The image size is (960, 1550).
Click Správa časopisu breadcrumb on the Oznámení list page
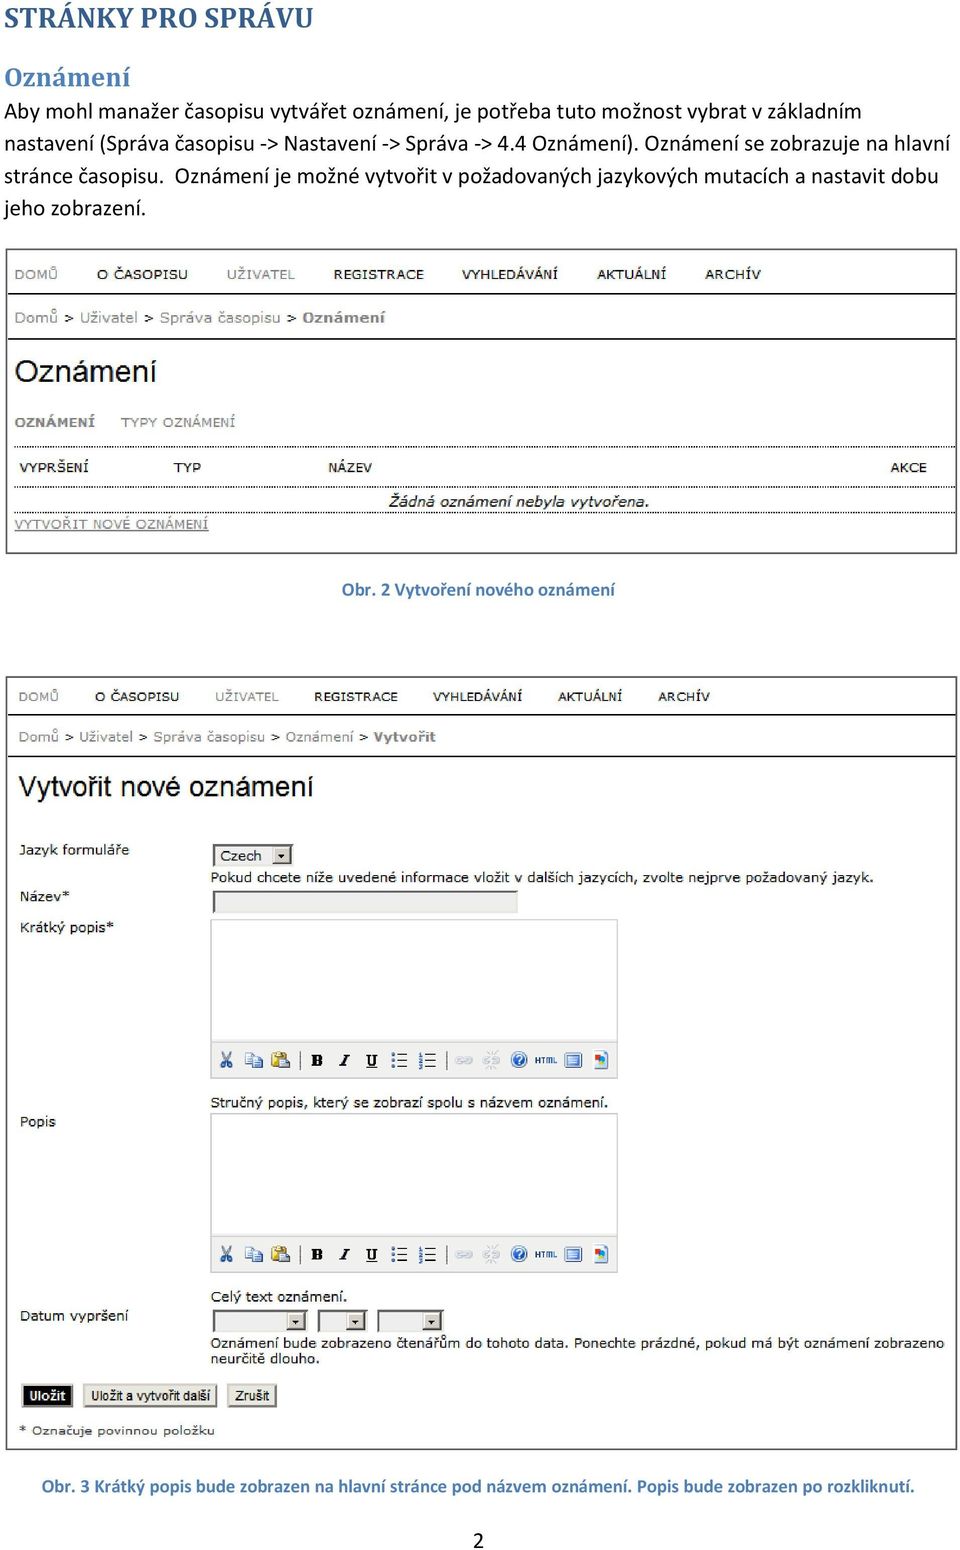(x=220, y=317)
